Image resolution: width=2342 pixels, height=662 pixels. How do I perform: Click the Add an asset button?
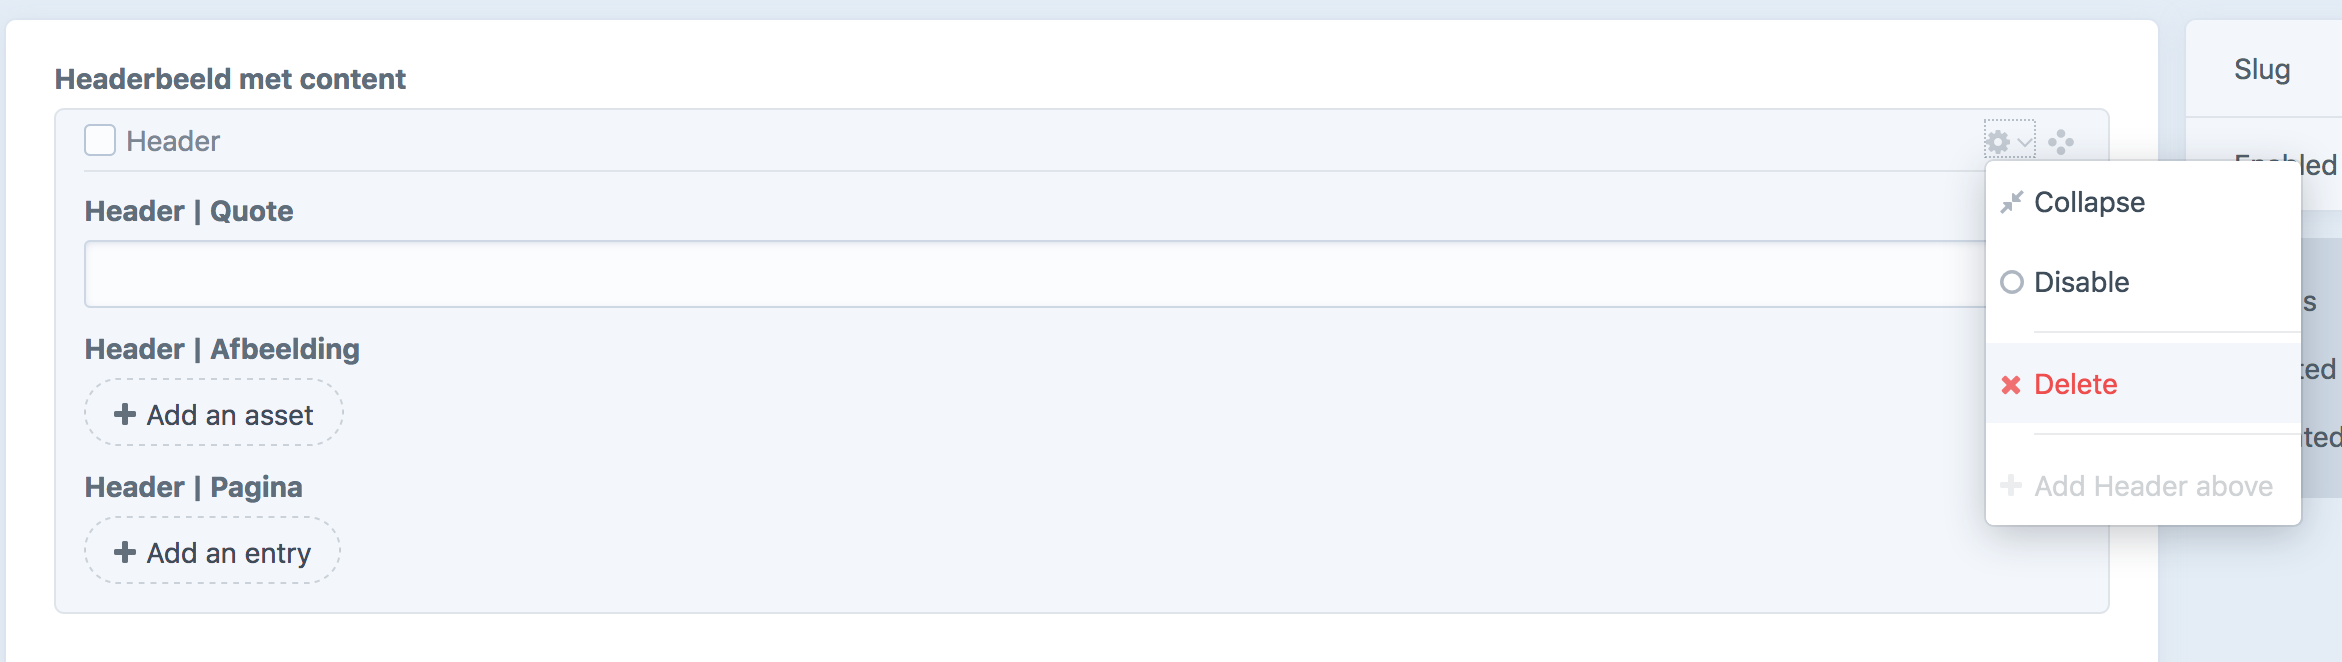tap(213, 413)
